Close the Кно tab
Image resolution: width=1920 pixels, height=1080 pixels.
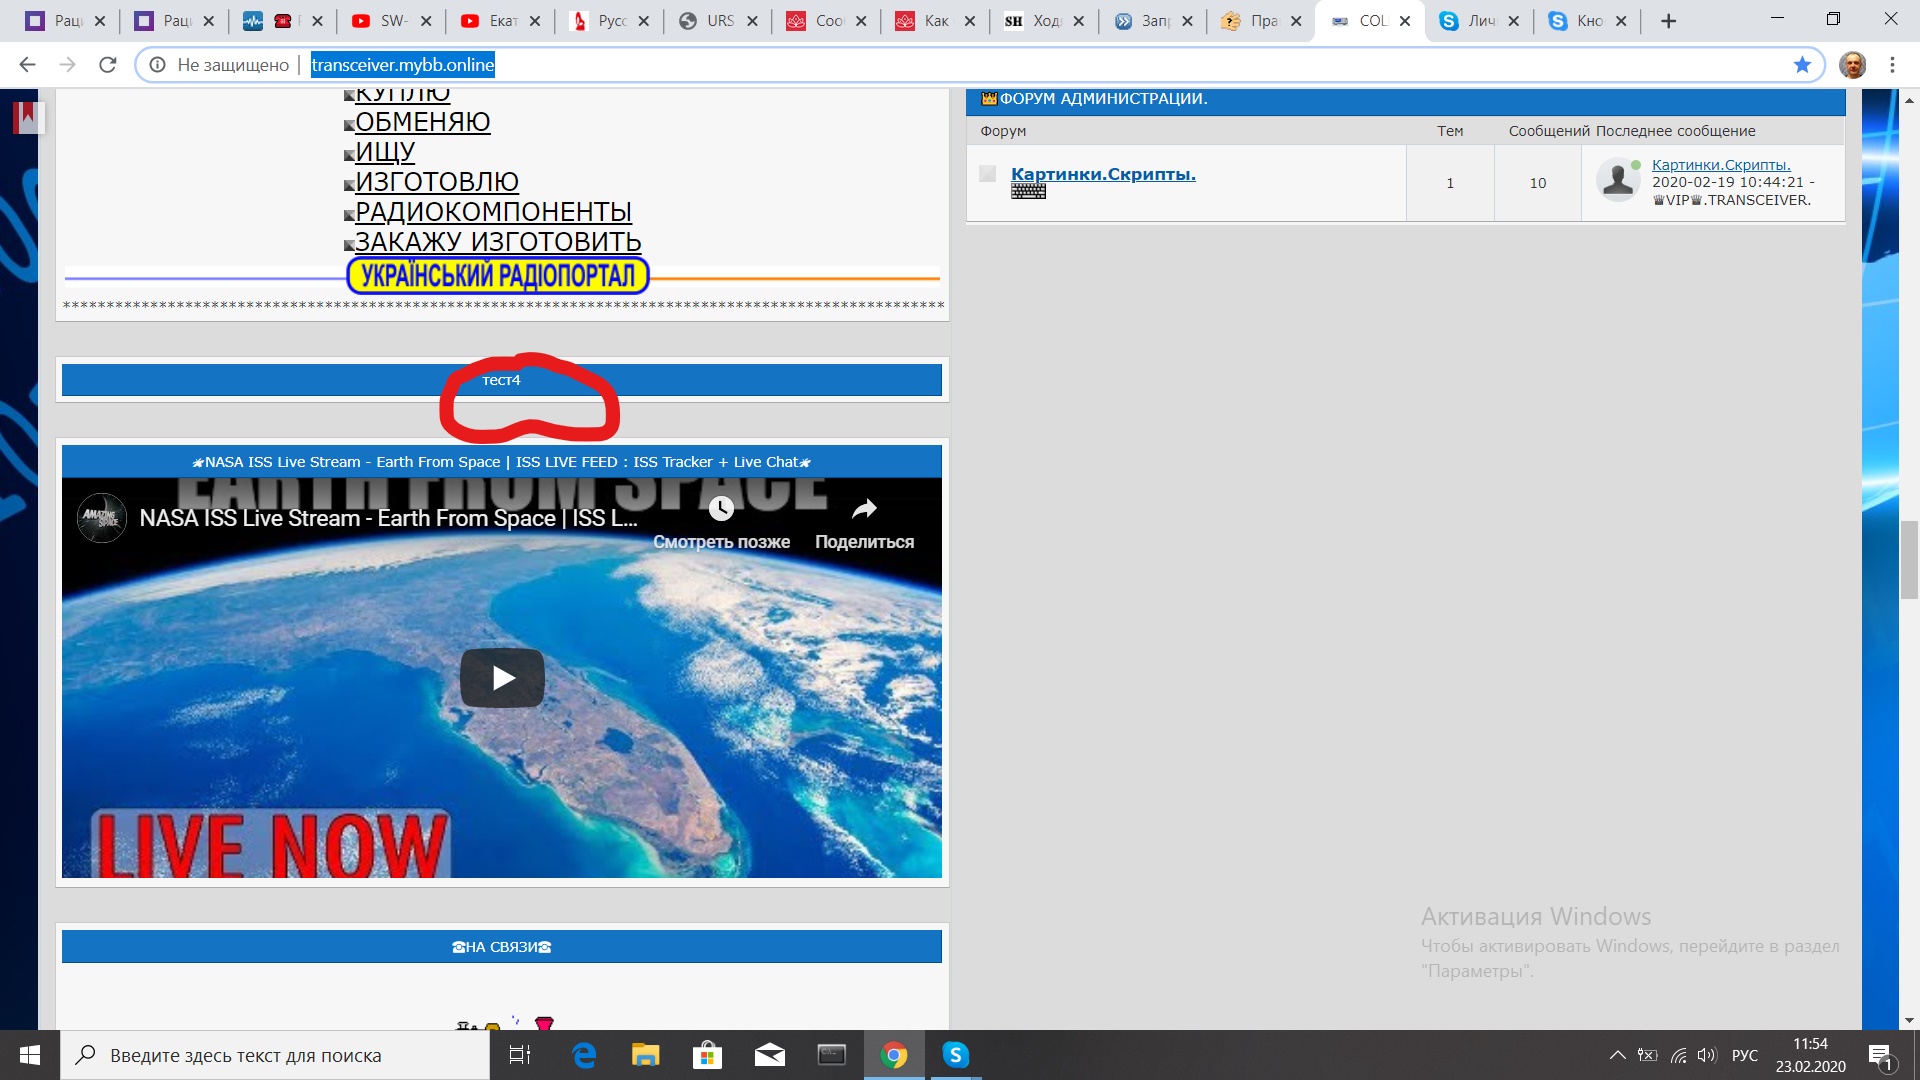tap(1621, 21)
